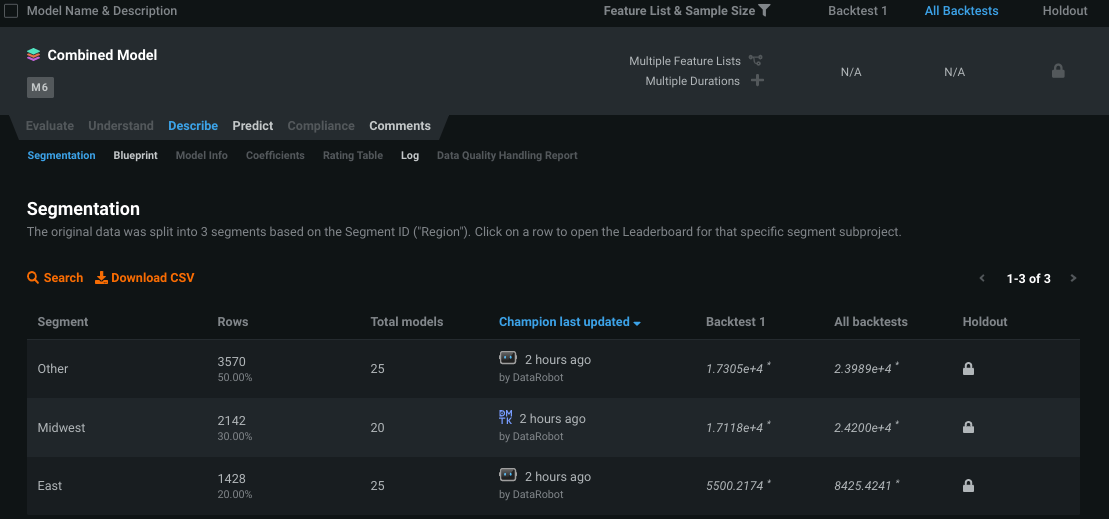1109x519 pixels.
Task: Toggle the select-all models checkbox
Action: click(11, 11)
